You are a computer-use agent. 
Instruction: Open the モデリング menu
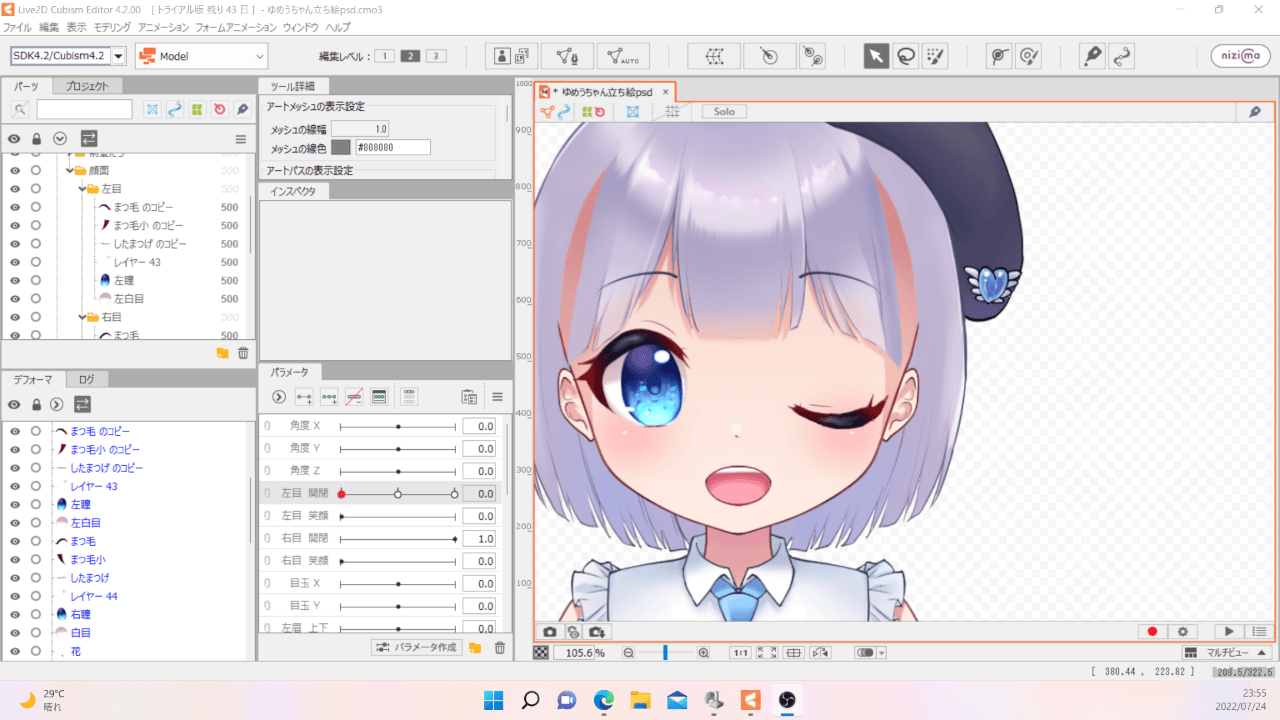pyautogui.click(x=111, y=27)
